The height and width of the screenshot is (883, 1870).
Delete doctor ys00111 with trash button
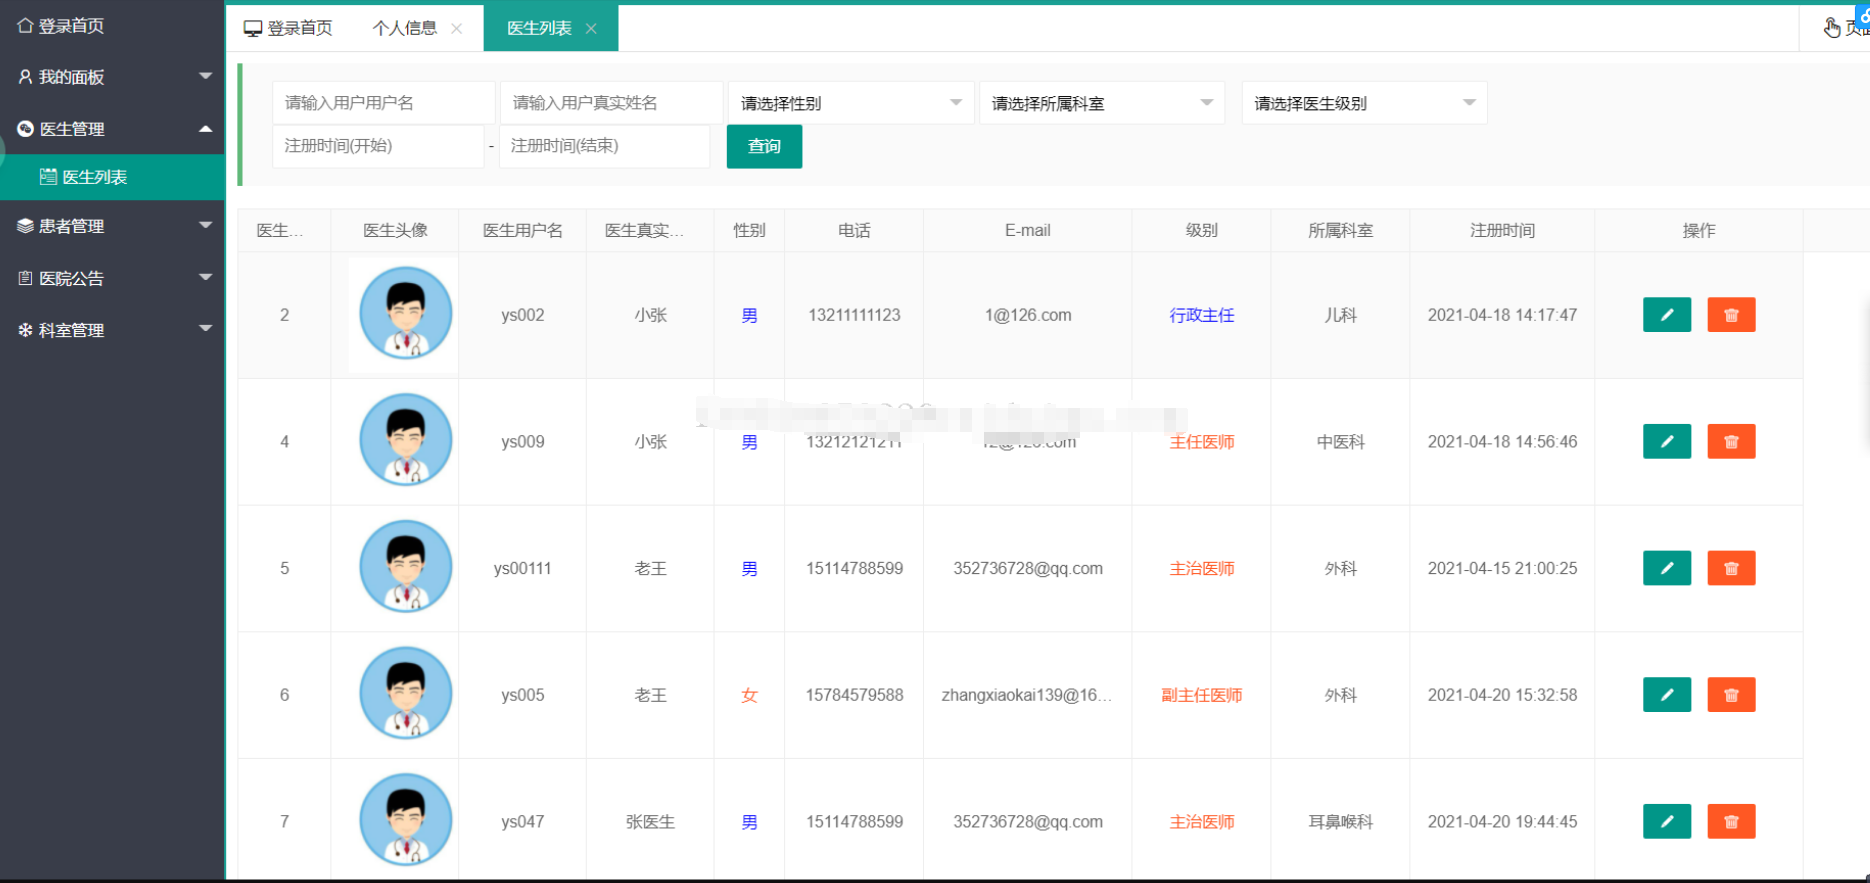(x=1731, y=568)
